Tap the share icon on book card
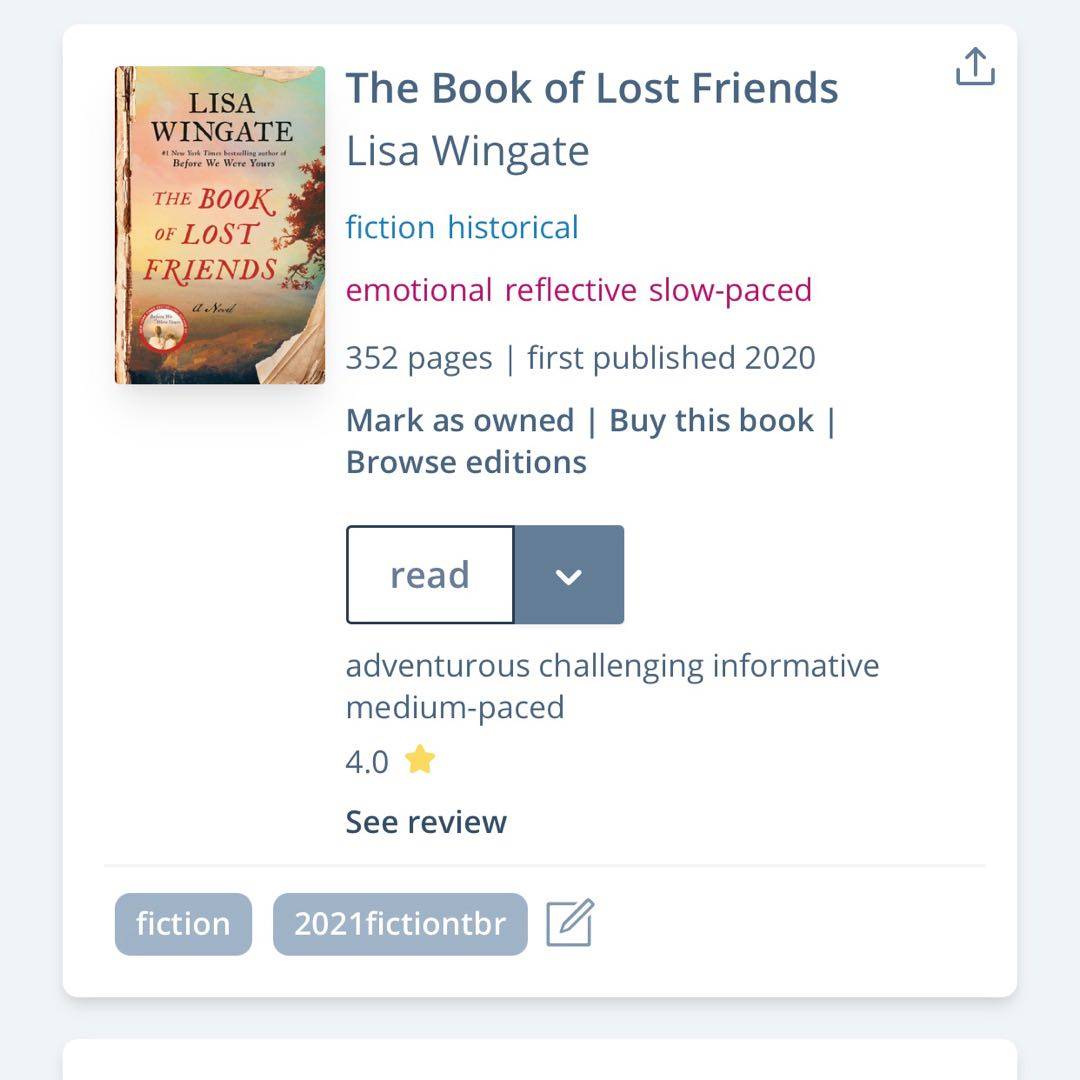This screenshot has height=1080, width=1080. tap(975, 67)
